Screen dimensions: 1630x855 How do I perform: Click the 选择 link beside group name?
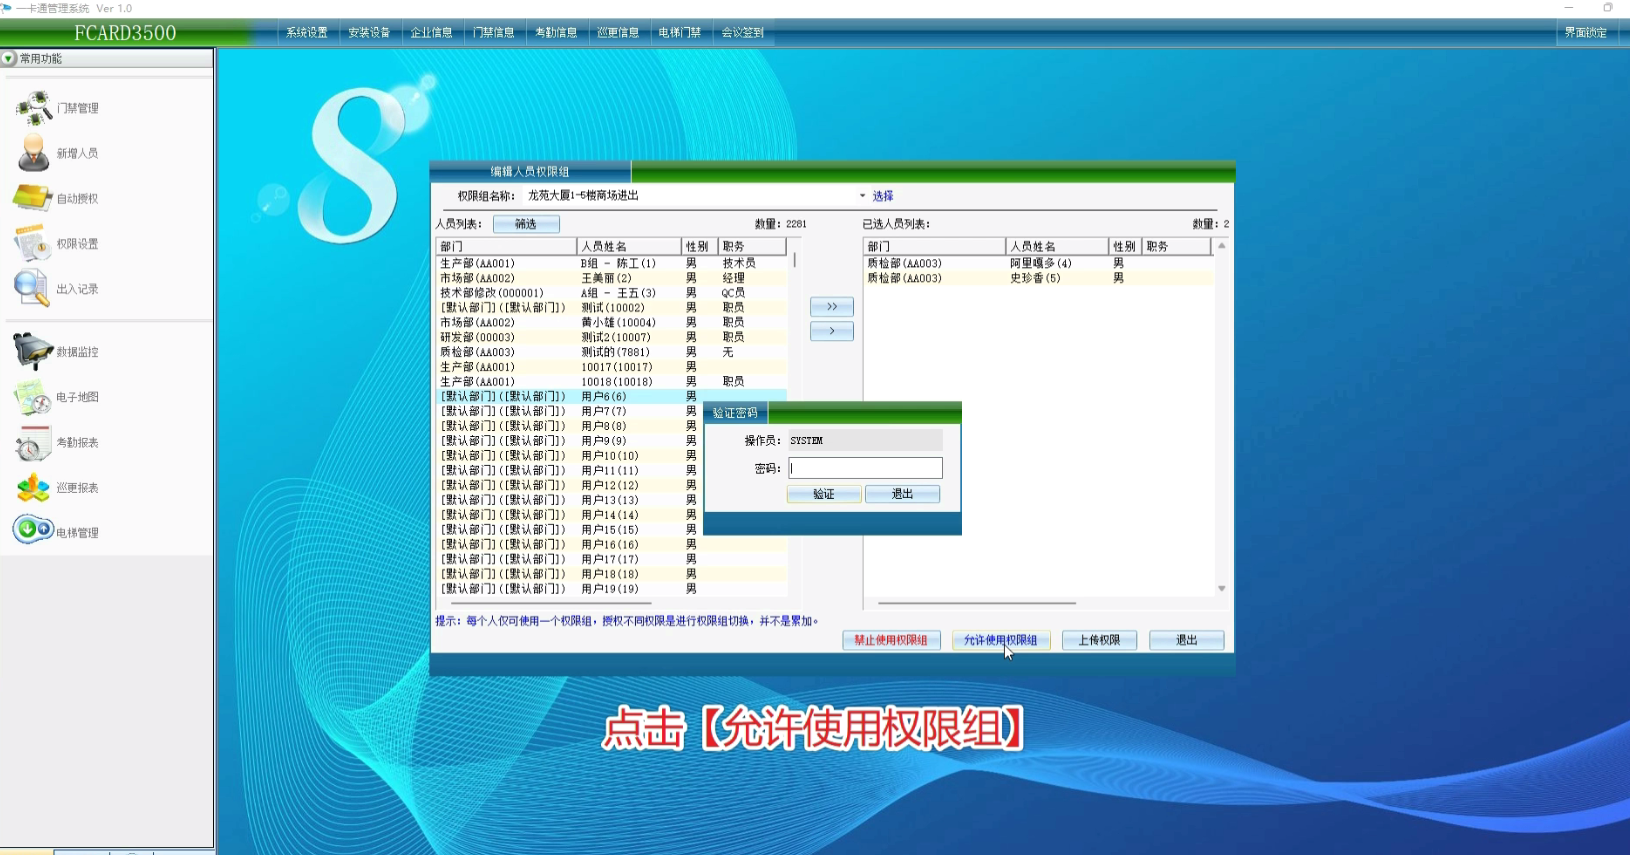click(x=883, y=196)
